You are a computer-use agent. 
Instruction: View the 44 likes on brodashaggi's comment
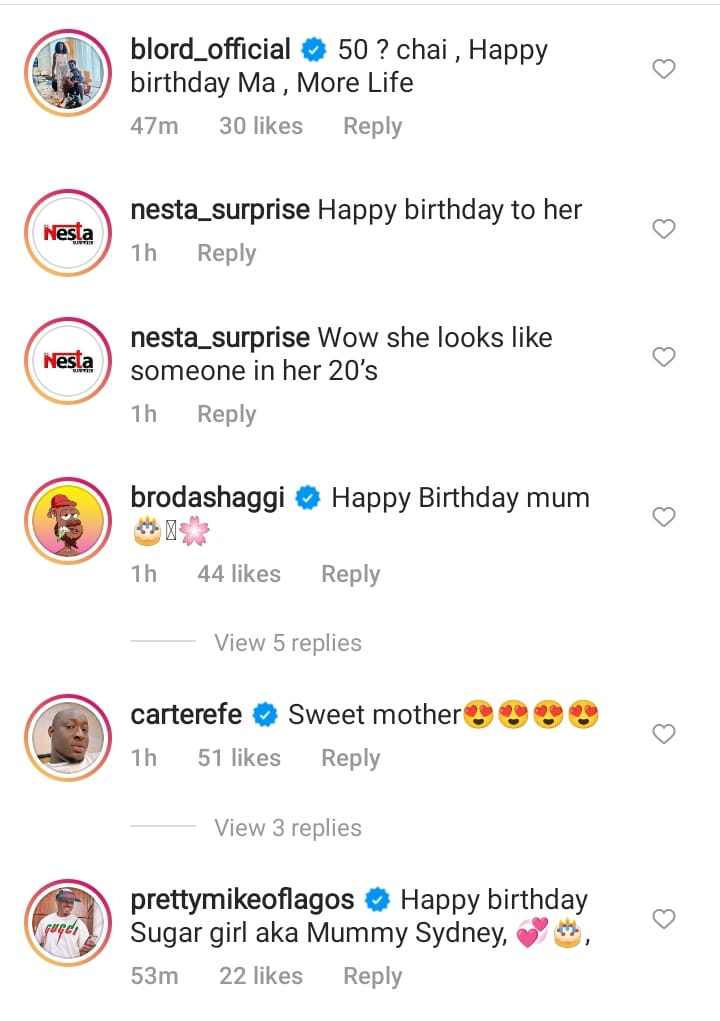click(239, 574)
